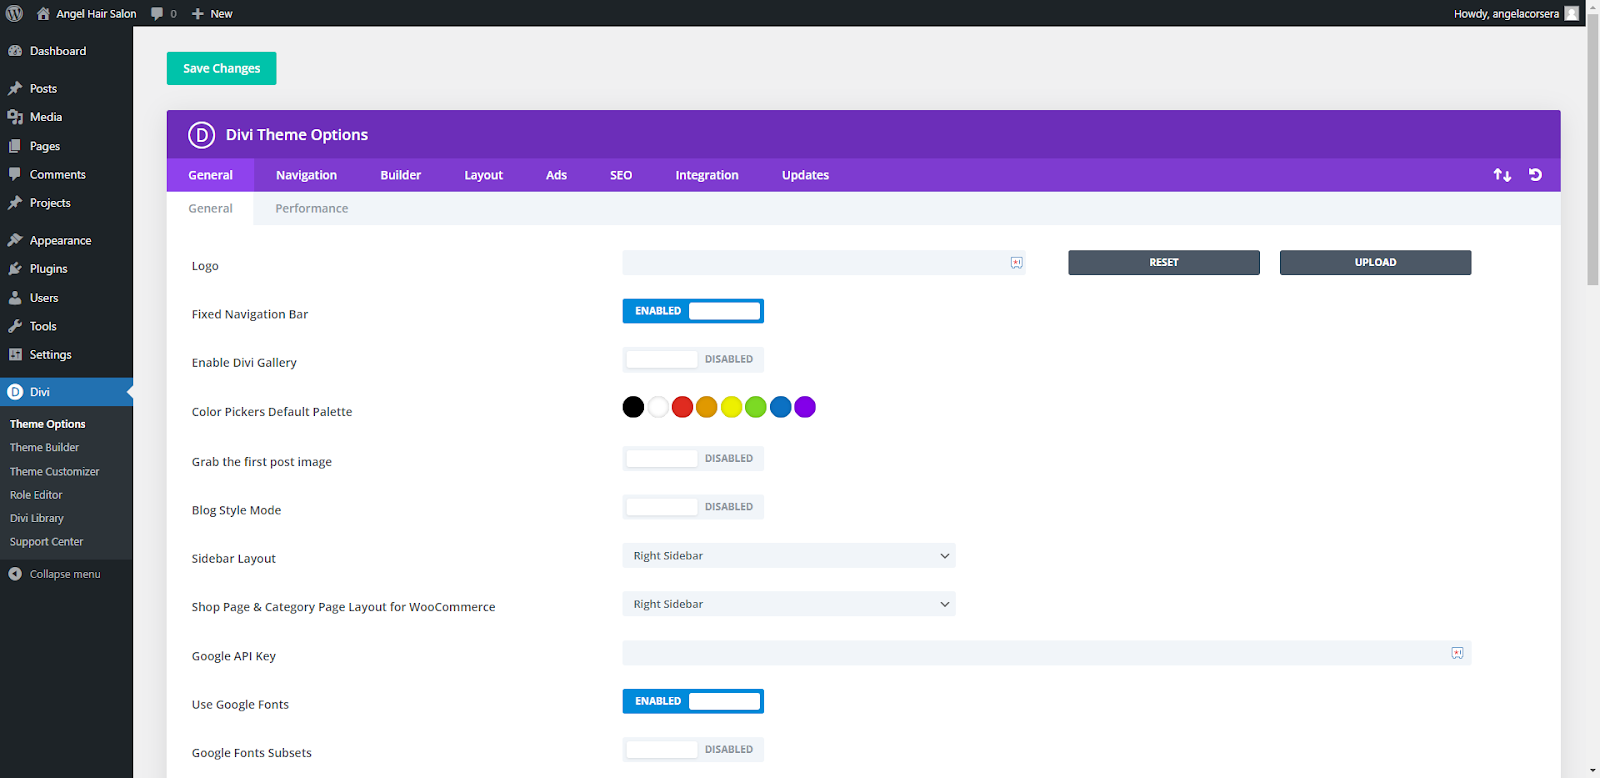Pick the blue palette color swatch

tap(781, 407)
